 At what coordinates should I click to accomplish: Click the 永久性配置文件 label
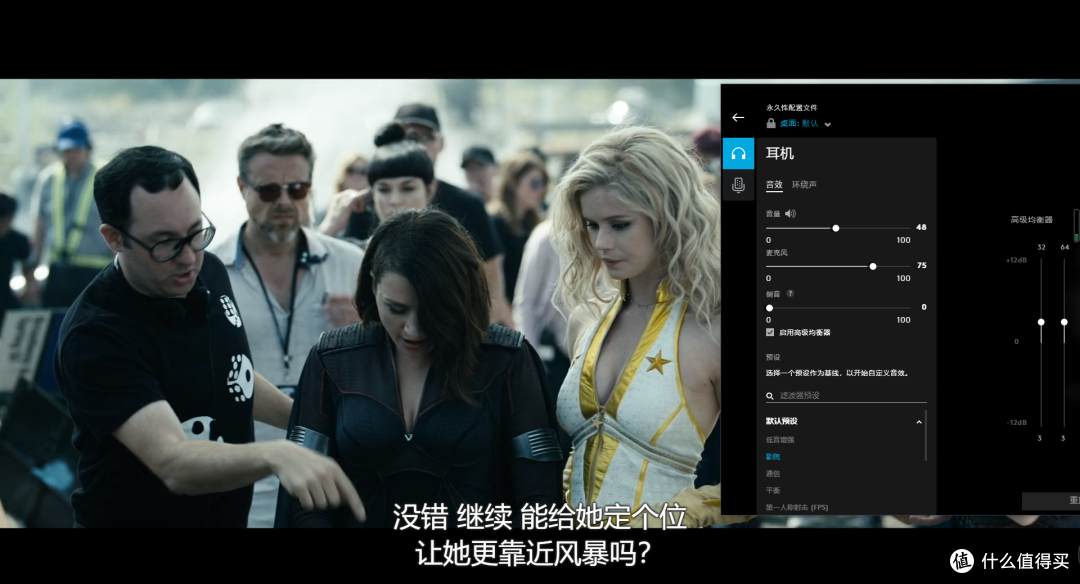(791, 108)
